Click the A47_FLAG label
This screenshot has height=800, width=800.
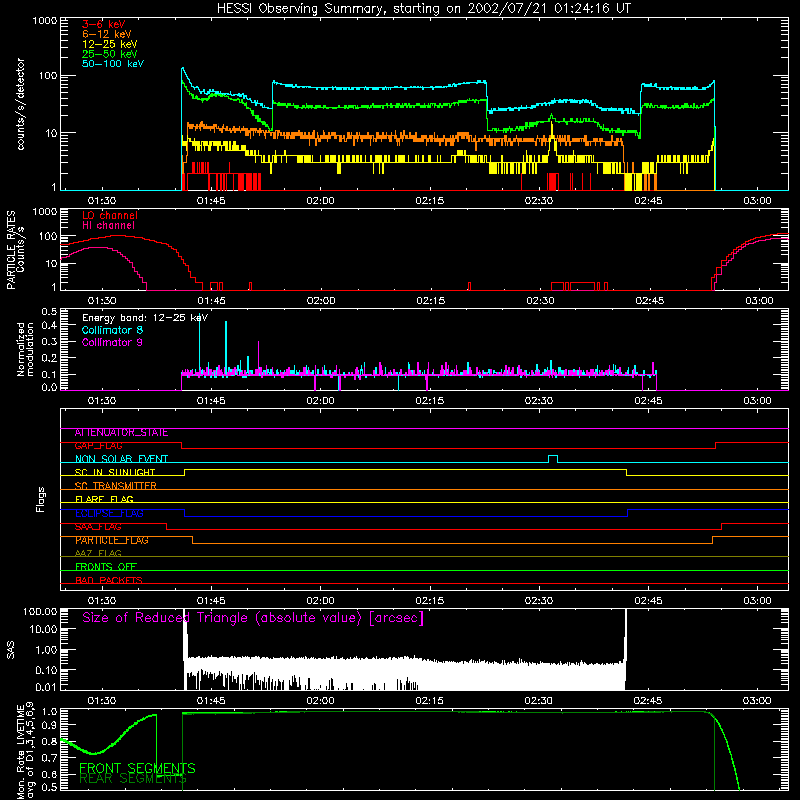point(98,554)
